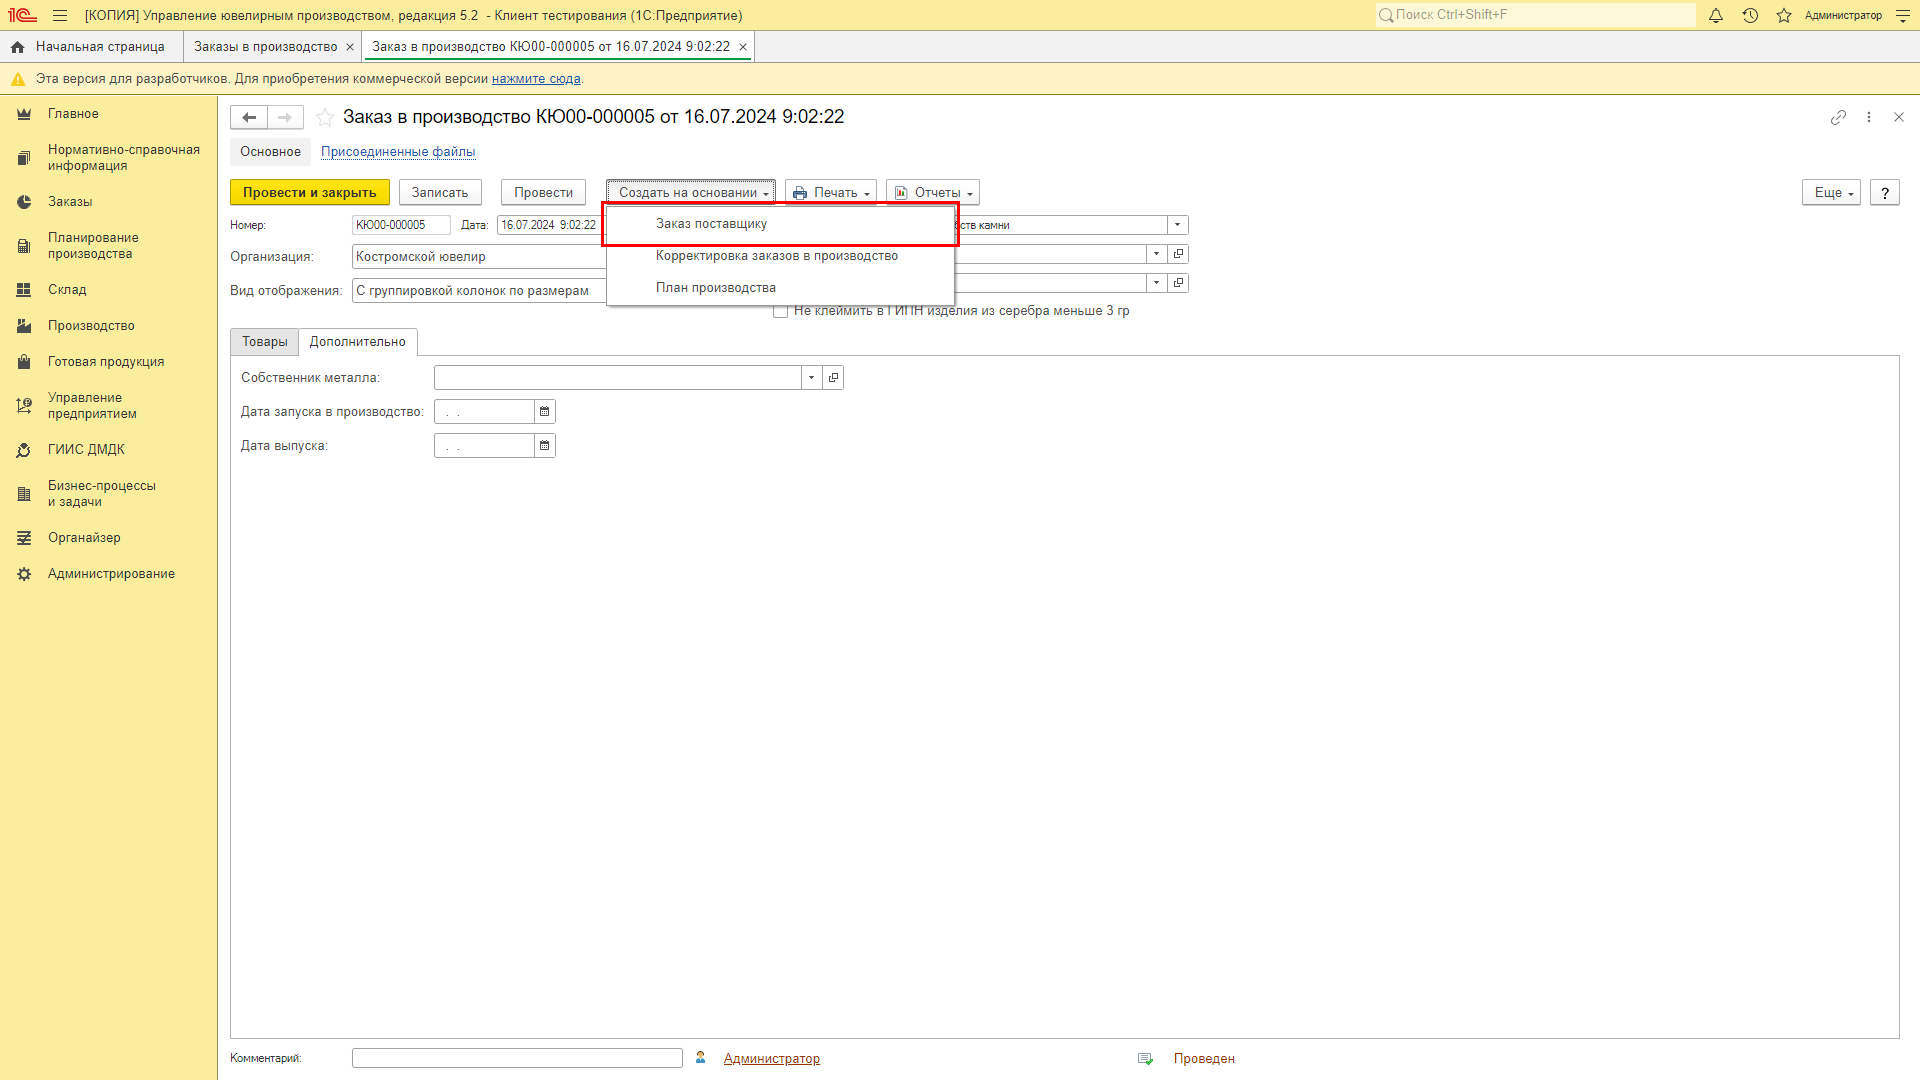Open ГИИС ДМДК section
This screenshot has height=1080, width=1920.
[x=86, y=450]
